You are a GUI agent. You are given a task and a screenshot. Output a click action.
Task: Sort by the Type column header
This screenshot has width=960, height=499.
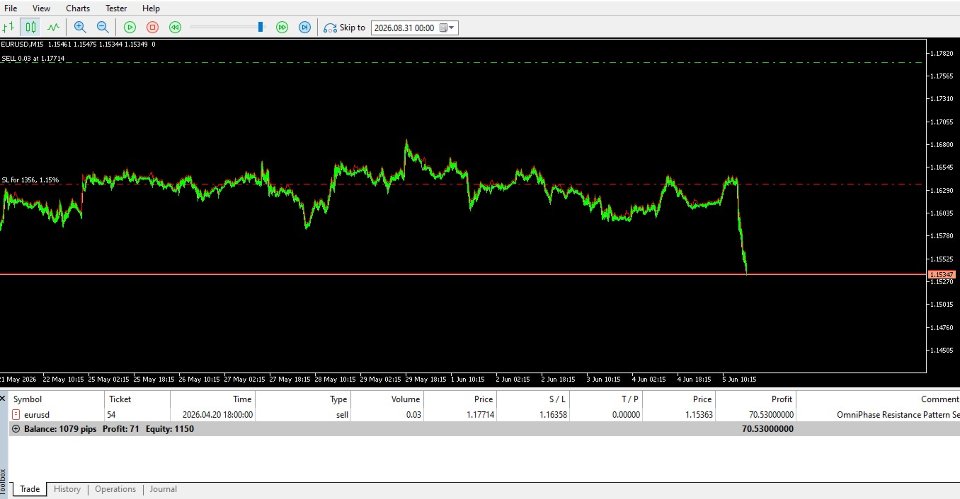coord(302,399)
